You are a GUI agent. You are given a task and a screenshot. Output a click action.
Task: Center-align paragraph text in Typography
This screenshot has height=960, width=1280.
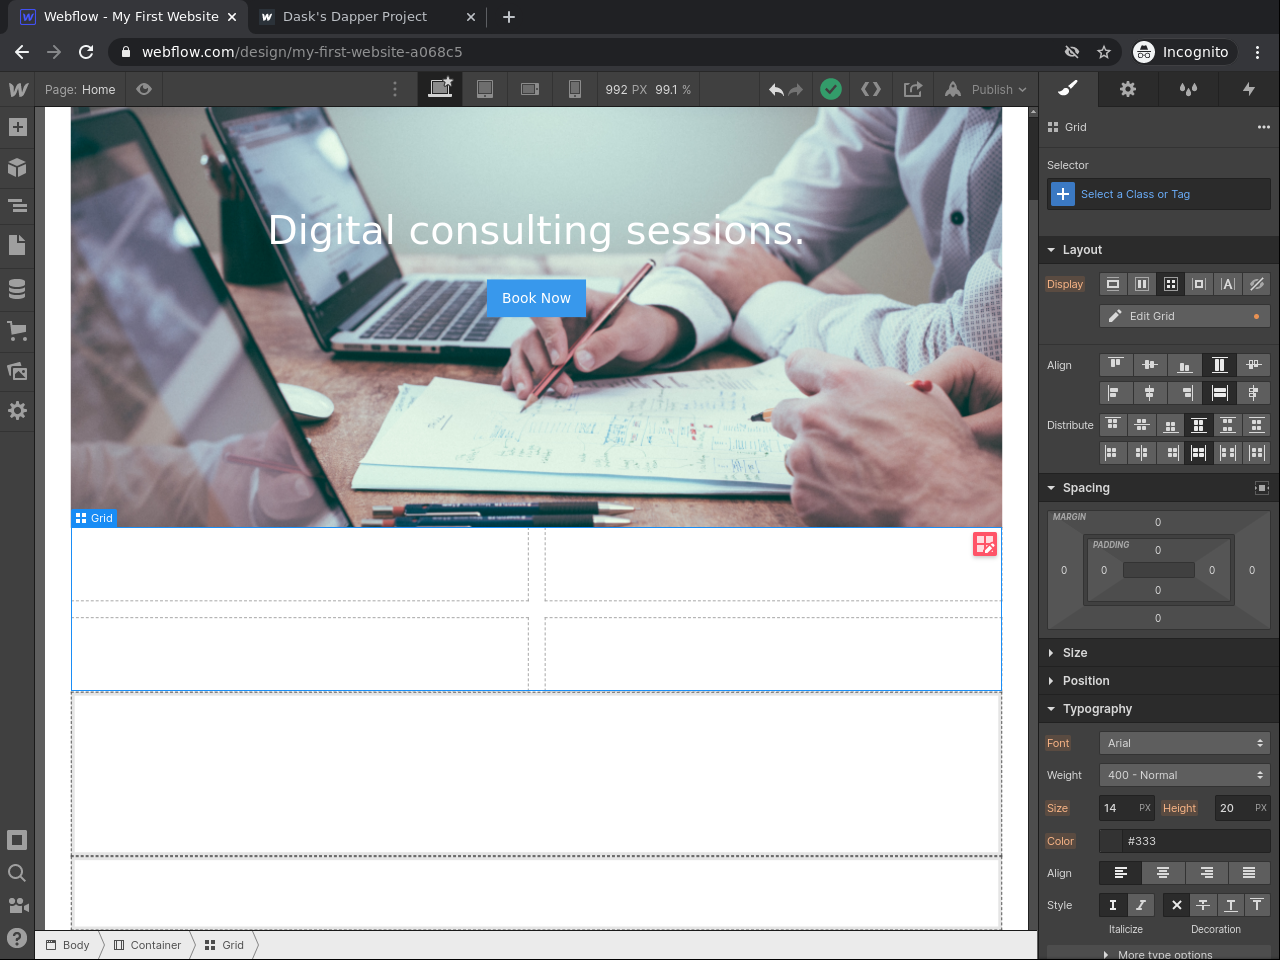pyautogui.click(x=1163, y=873)
